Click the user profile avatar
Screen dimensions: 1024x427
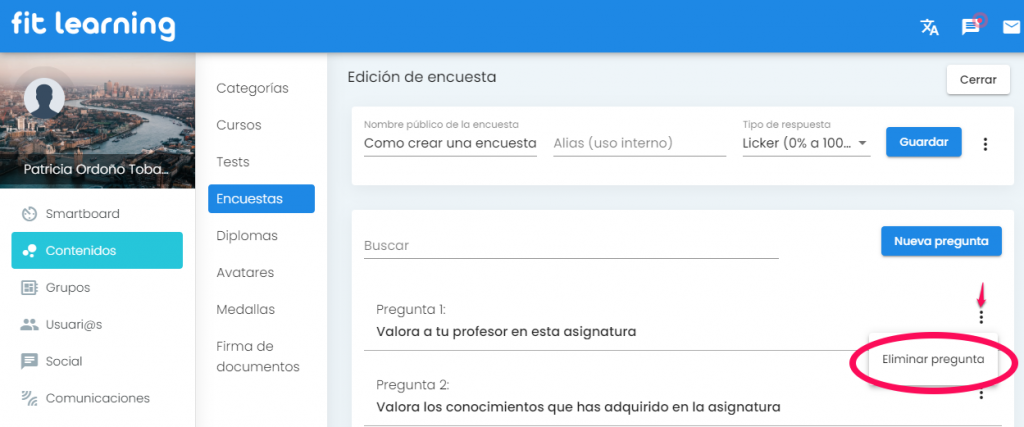44,98
